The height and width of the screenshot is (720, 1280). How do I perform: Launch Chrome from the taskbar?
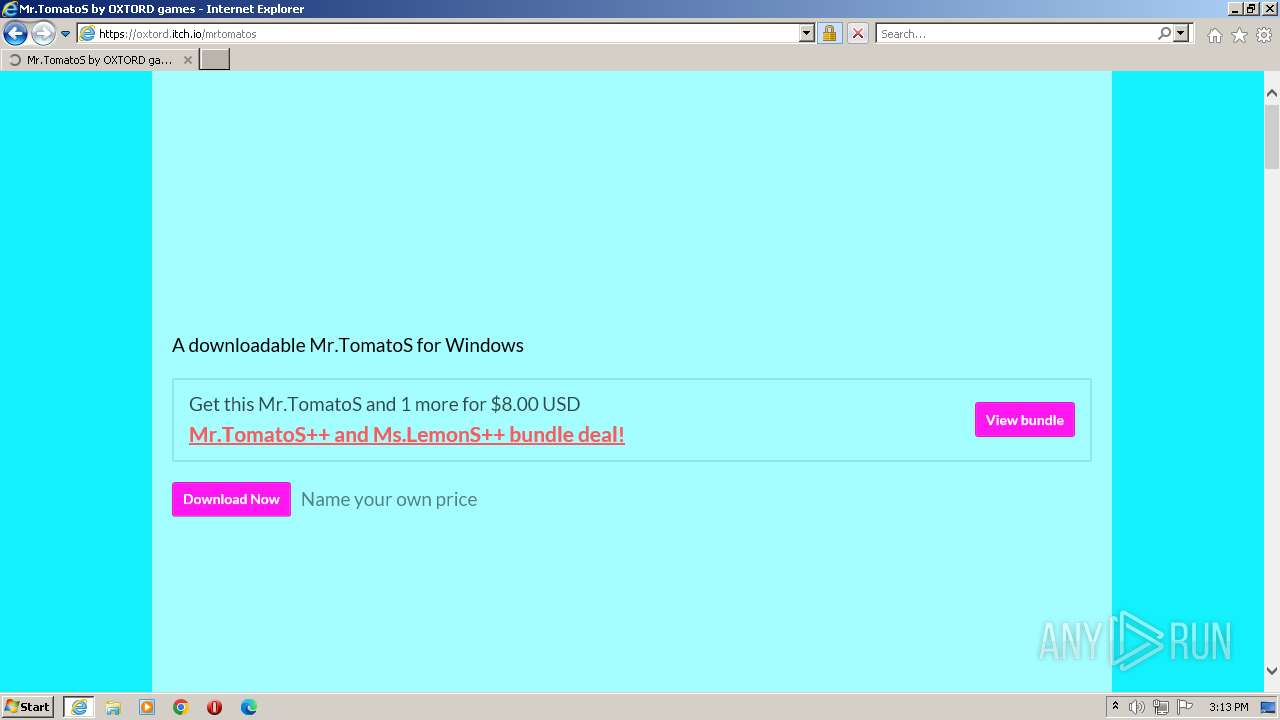coord(181,707)
